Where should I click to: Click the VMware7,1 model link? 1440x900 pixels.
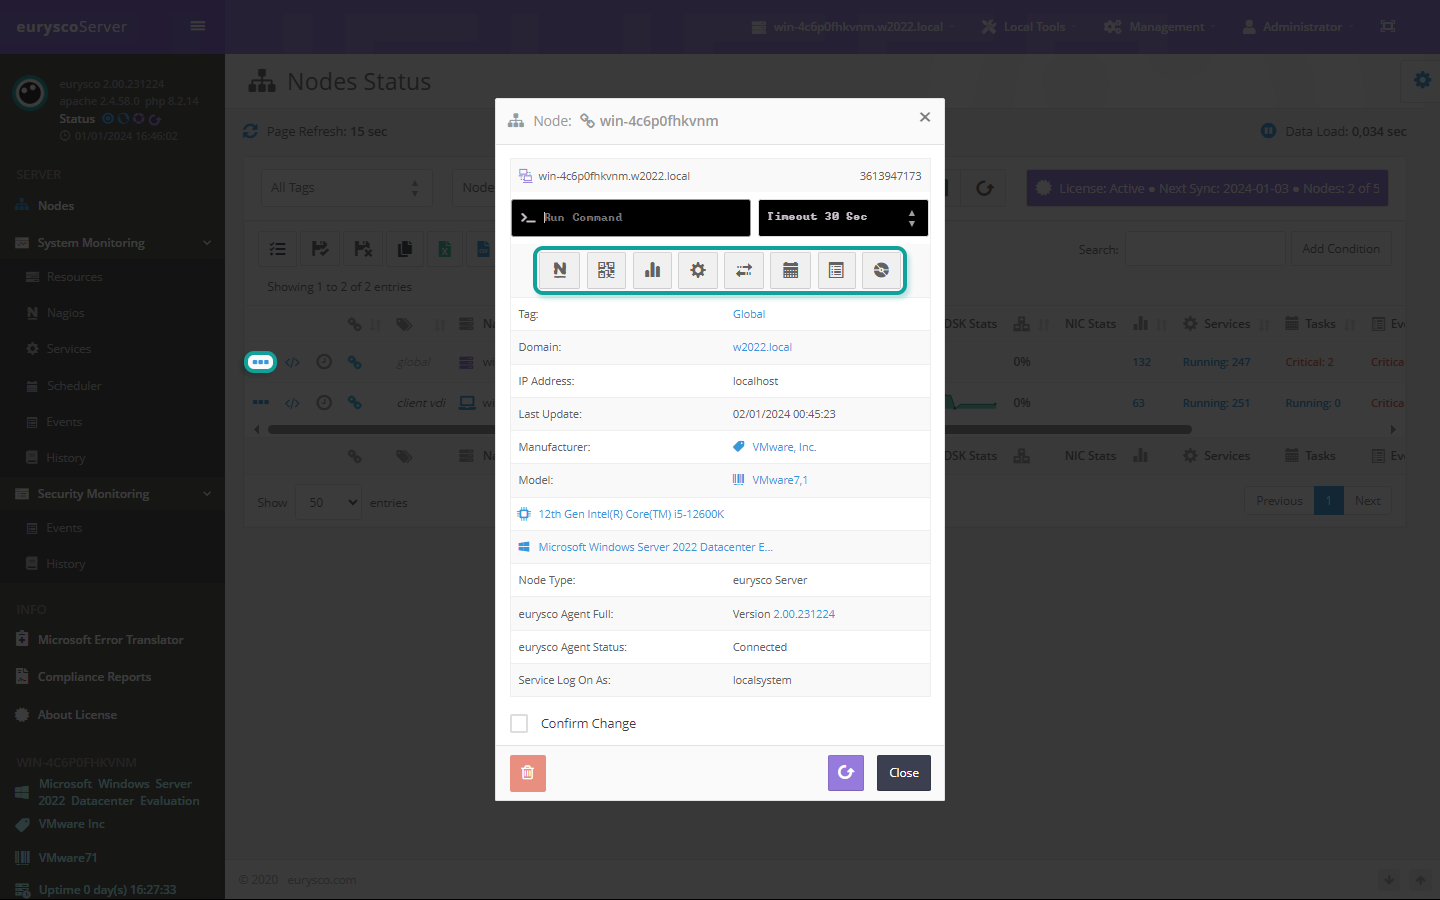point(780,480)
